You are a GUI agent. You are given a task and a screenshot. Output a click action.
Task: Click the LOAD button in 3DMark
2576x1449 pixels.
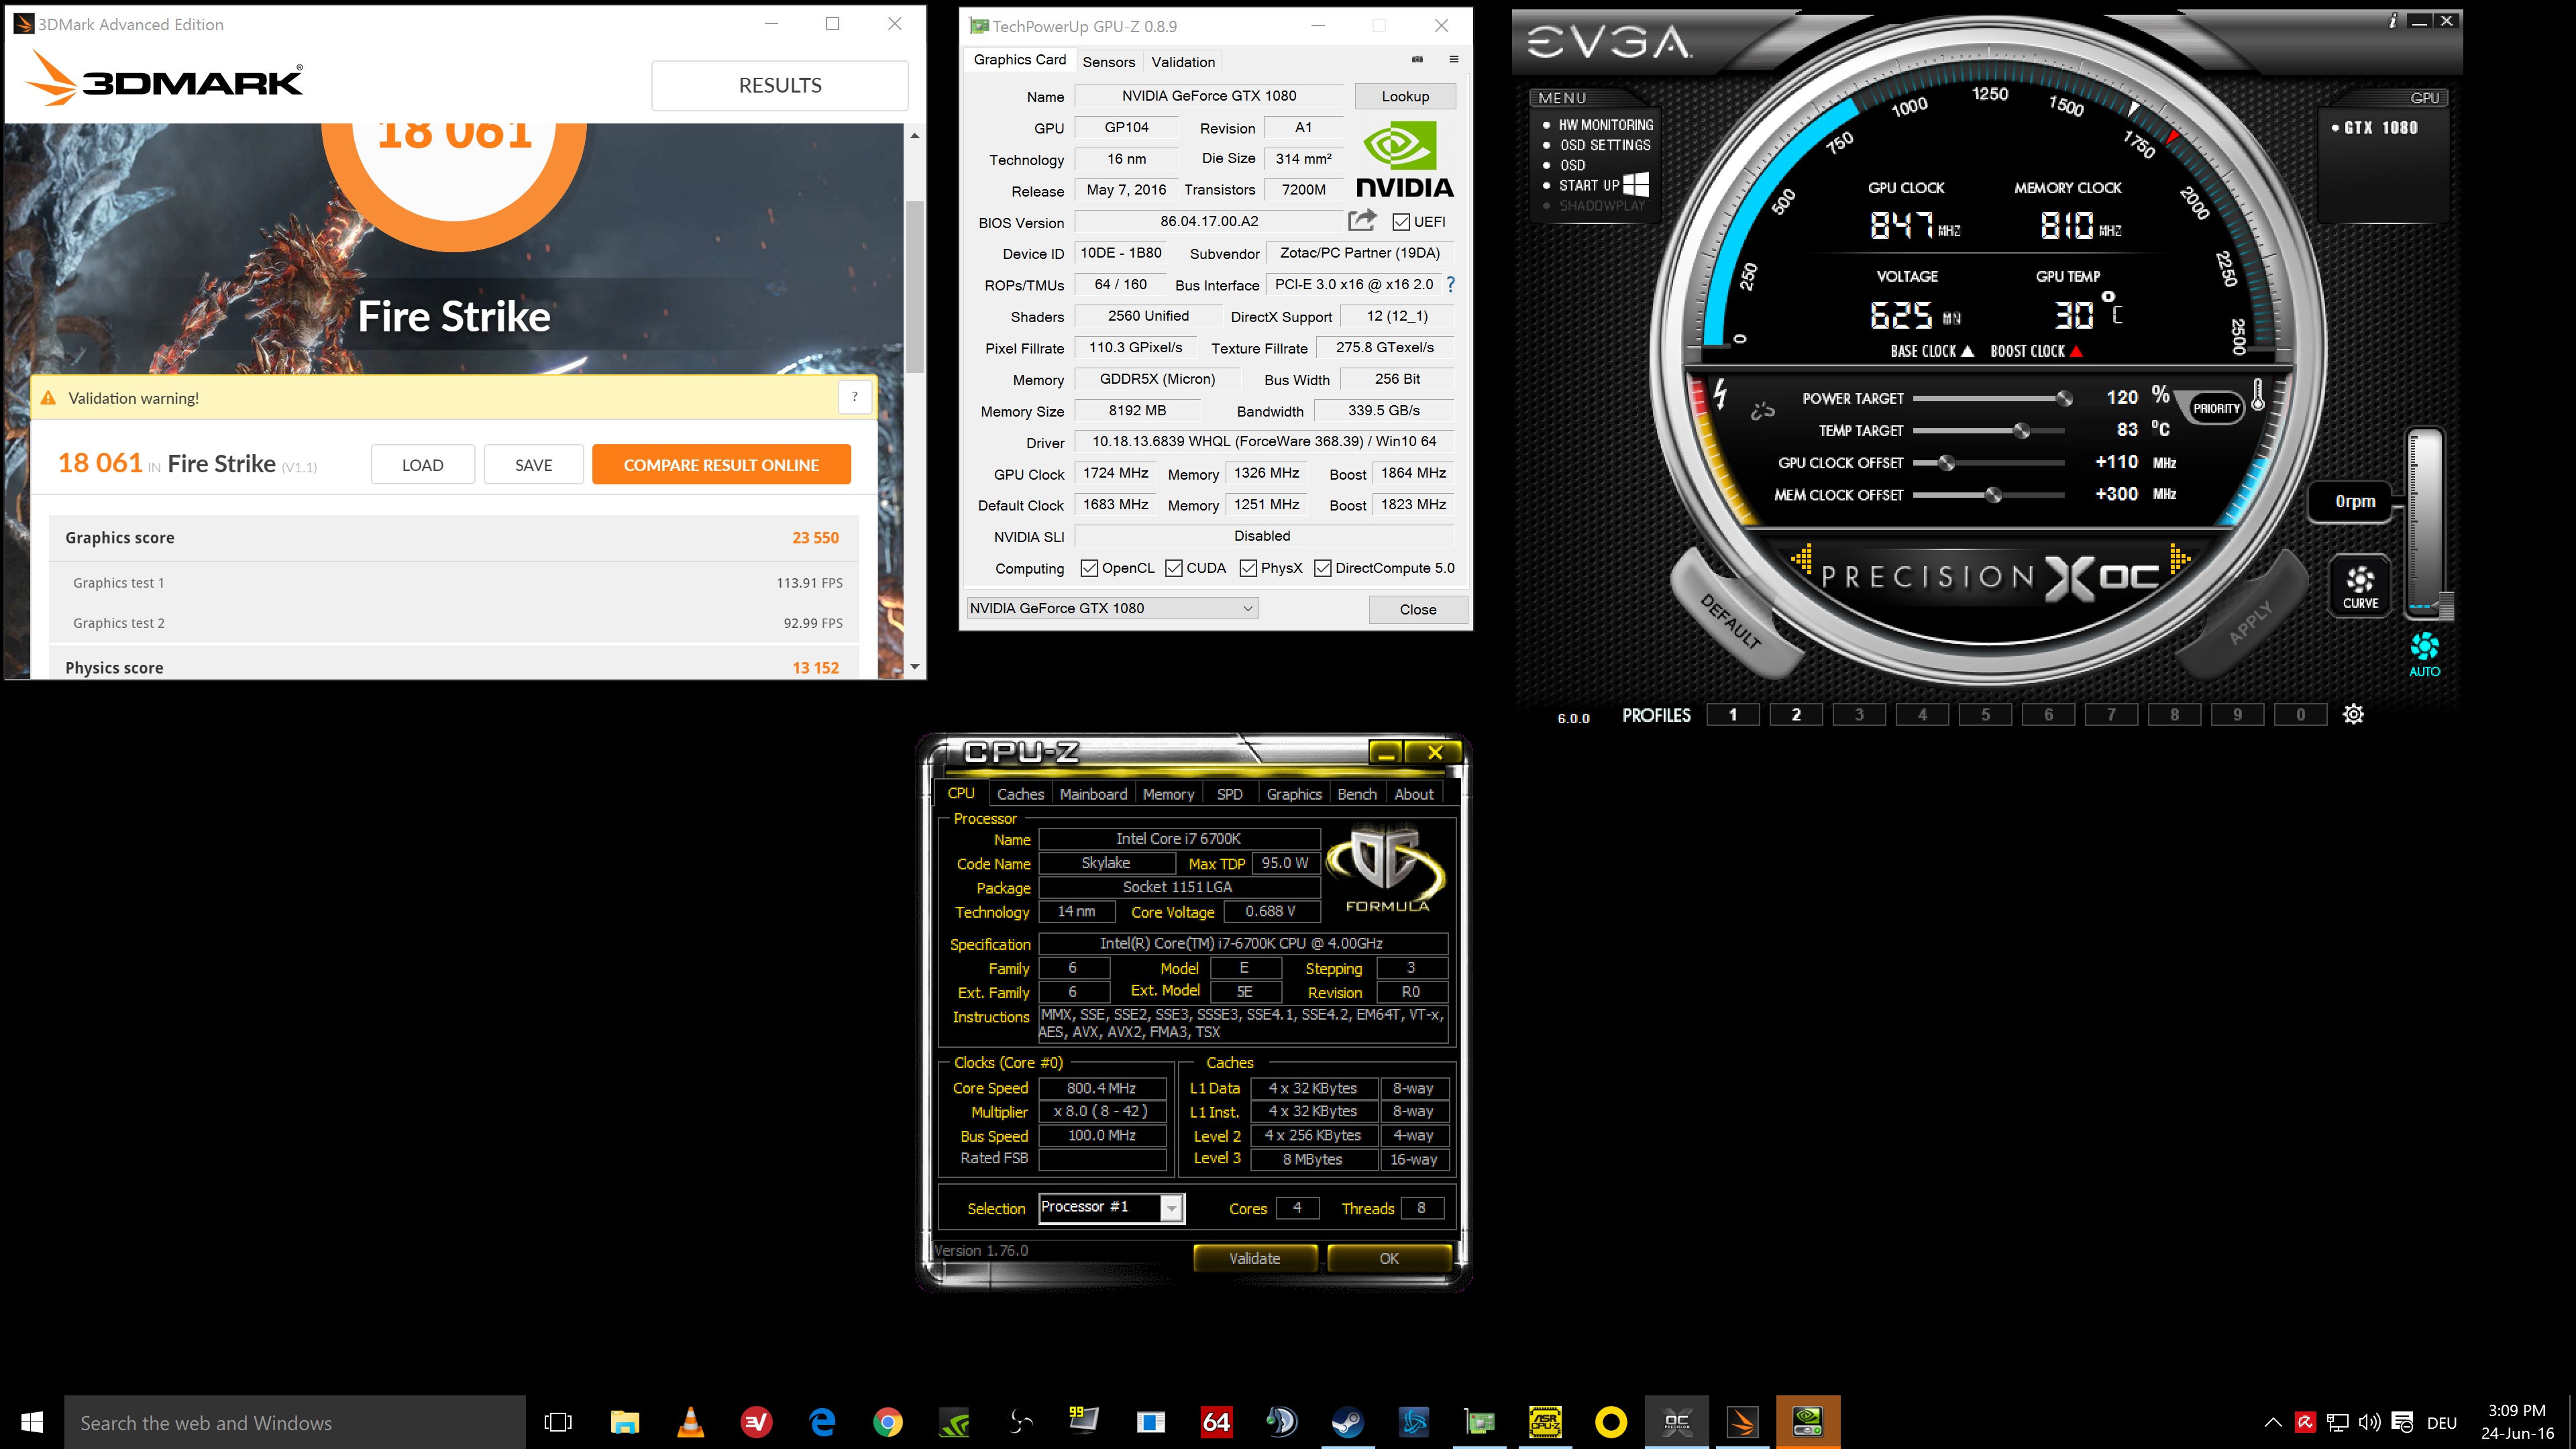(422, 464)
